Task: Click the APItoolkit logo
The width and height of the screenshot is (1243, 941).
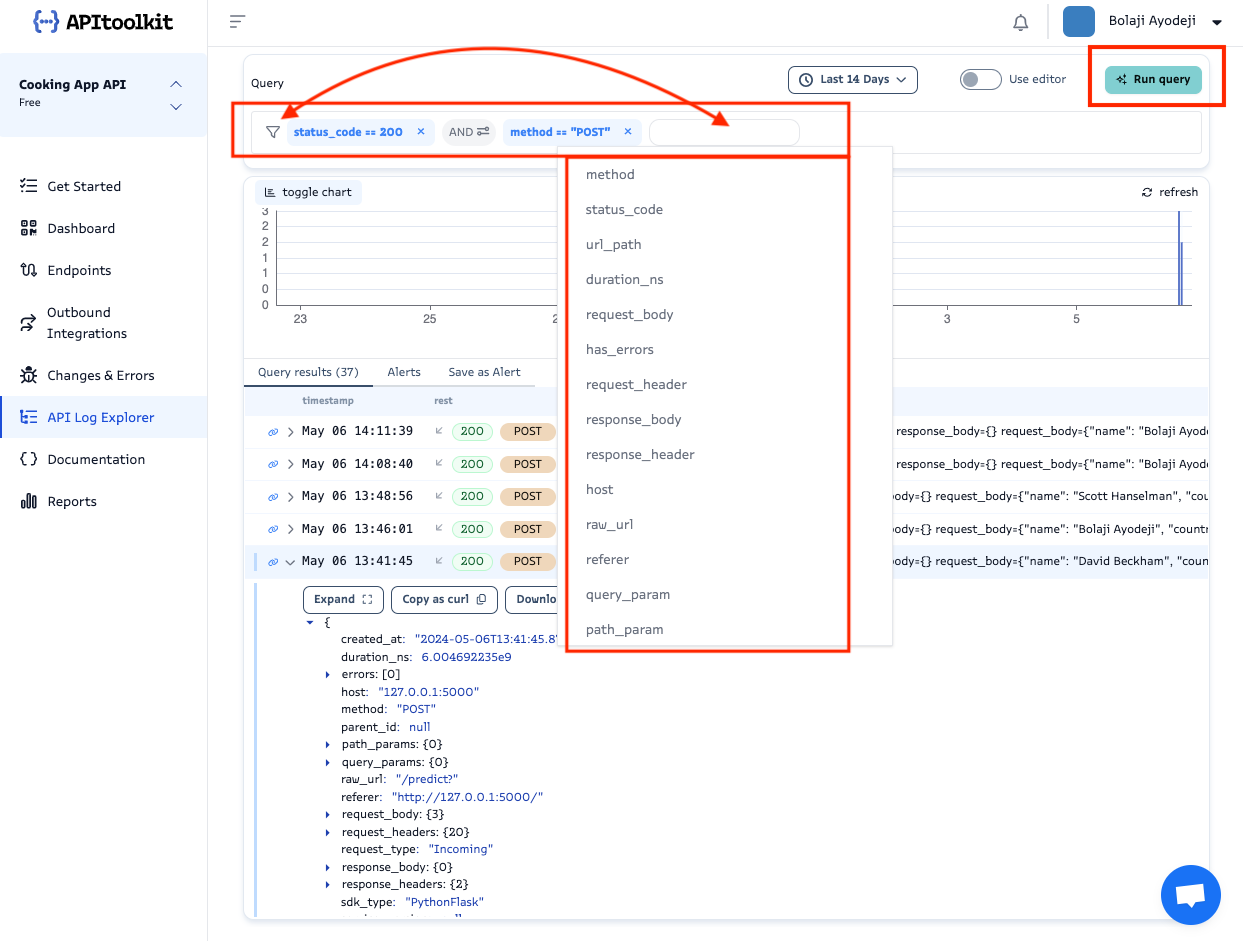Action: [103, 21]
